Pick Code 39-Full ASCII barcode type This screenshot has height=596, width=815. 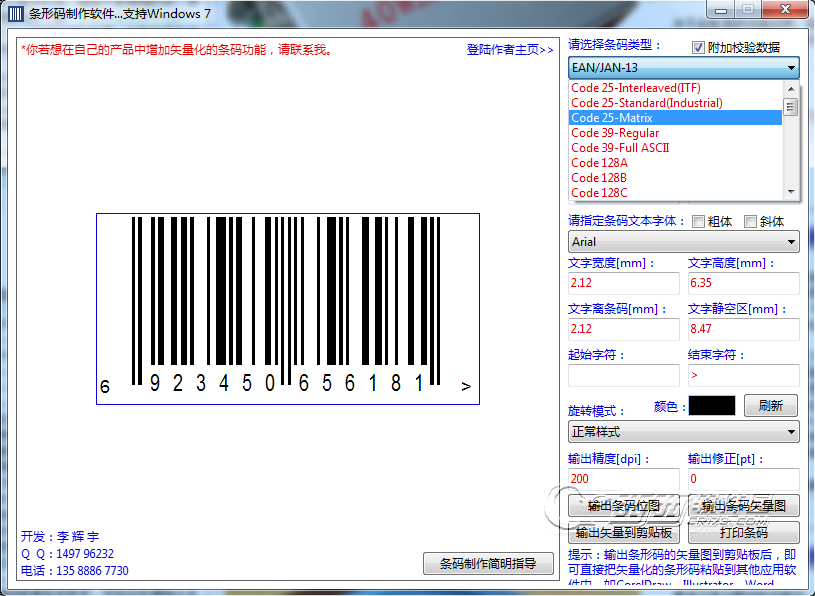point(675,148)
